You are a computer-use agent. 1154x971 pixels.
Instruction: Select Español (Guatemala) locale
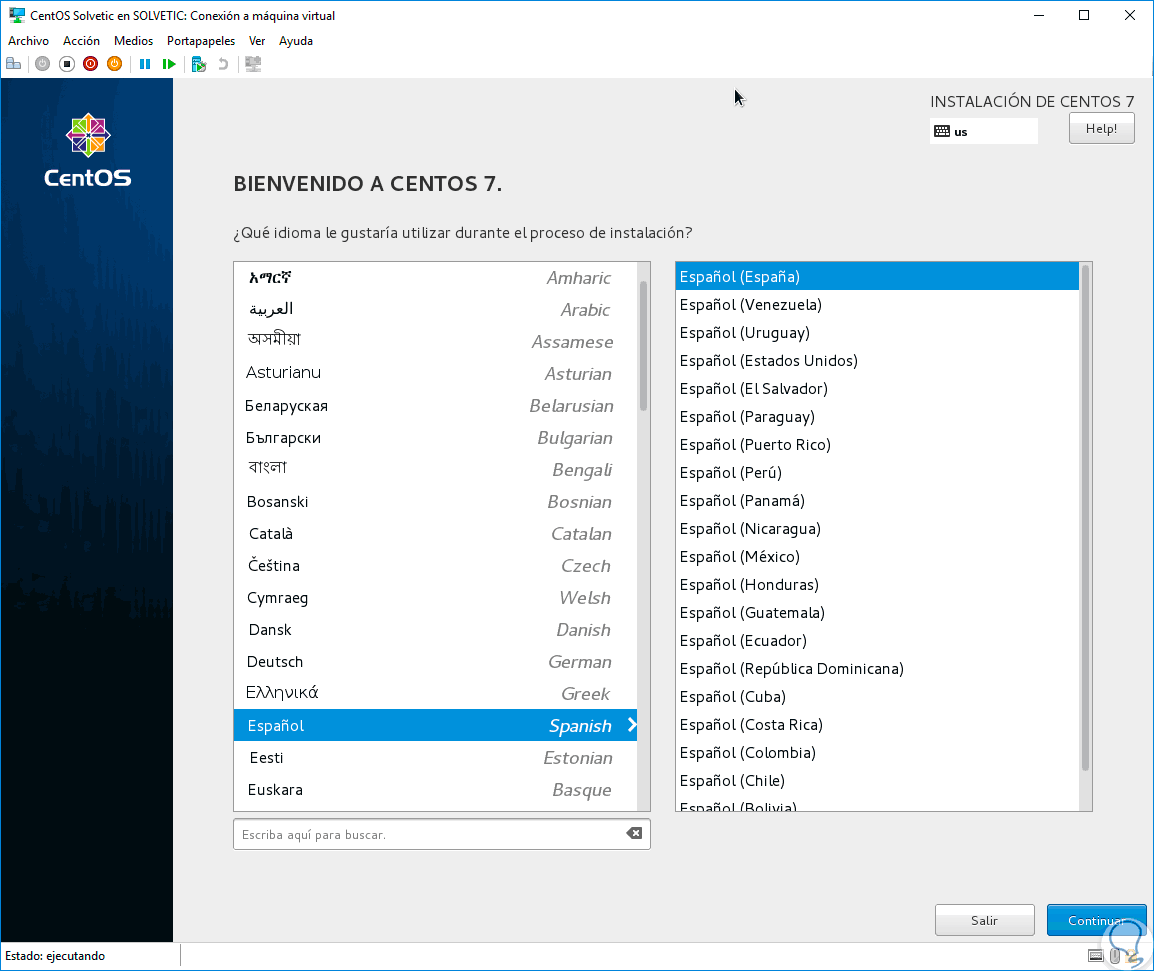[877, 612]
